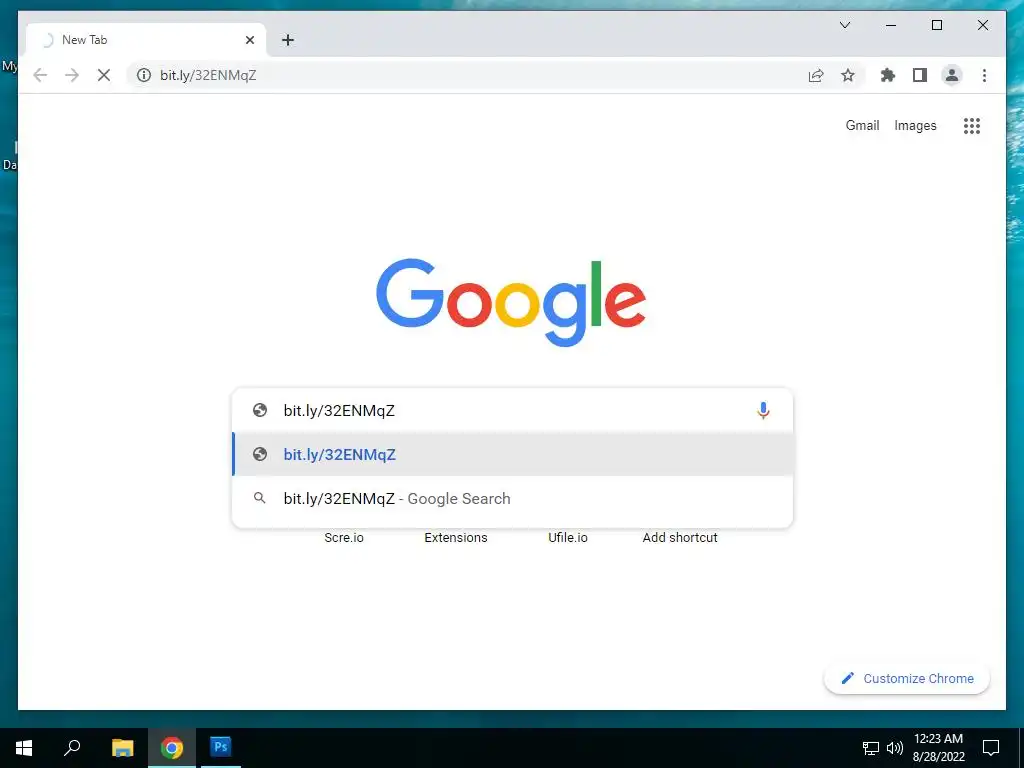Select the New Tab tab
The image size is (1024, 768).
tap(146, 40)
